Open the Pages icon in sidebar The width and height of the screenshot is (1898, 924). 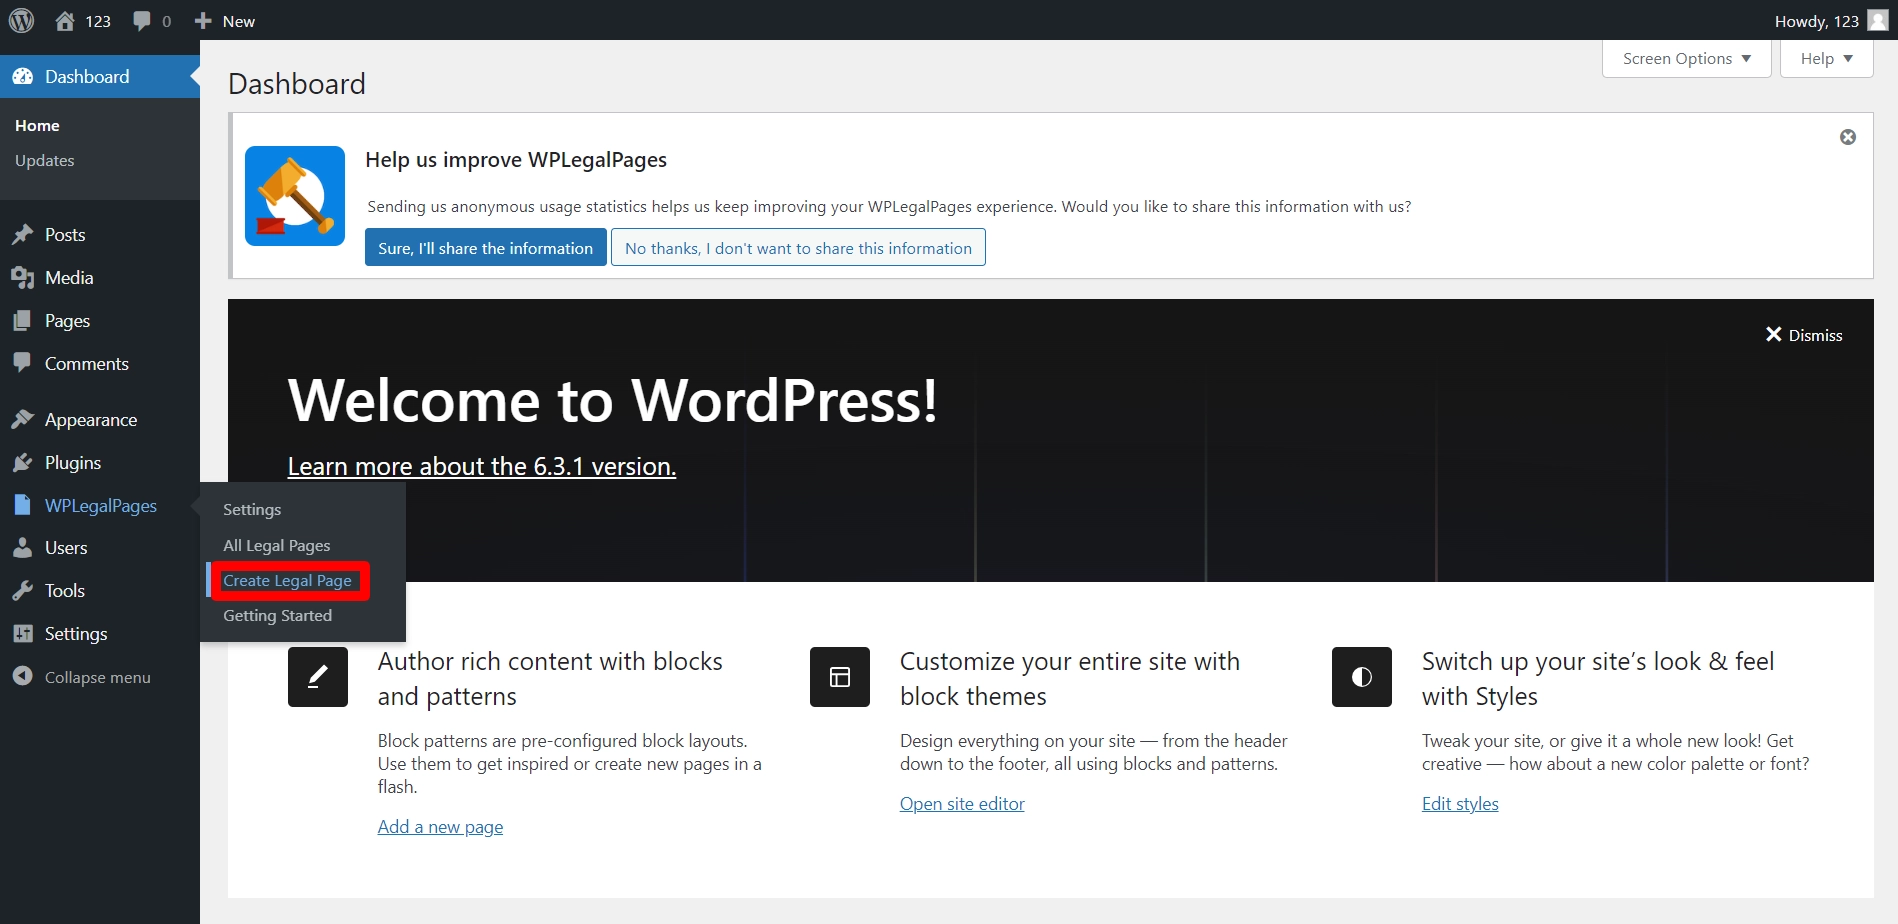[x=24, y=320]
